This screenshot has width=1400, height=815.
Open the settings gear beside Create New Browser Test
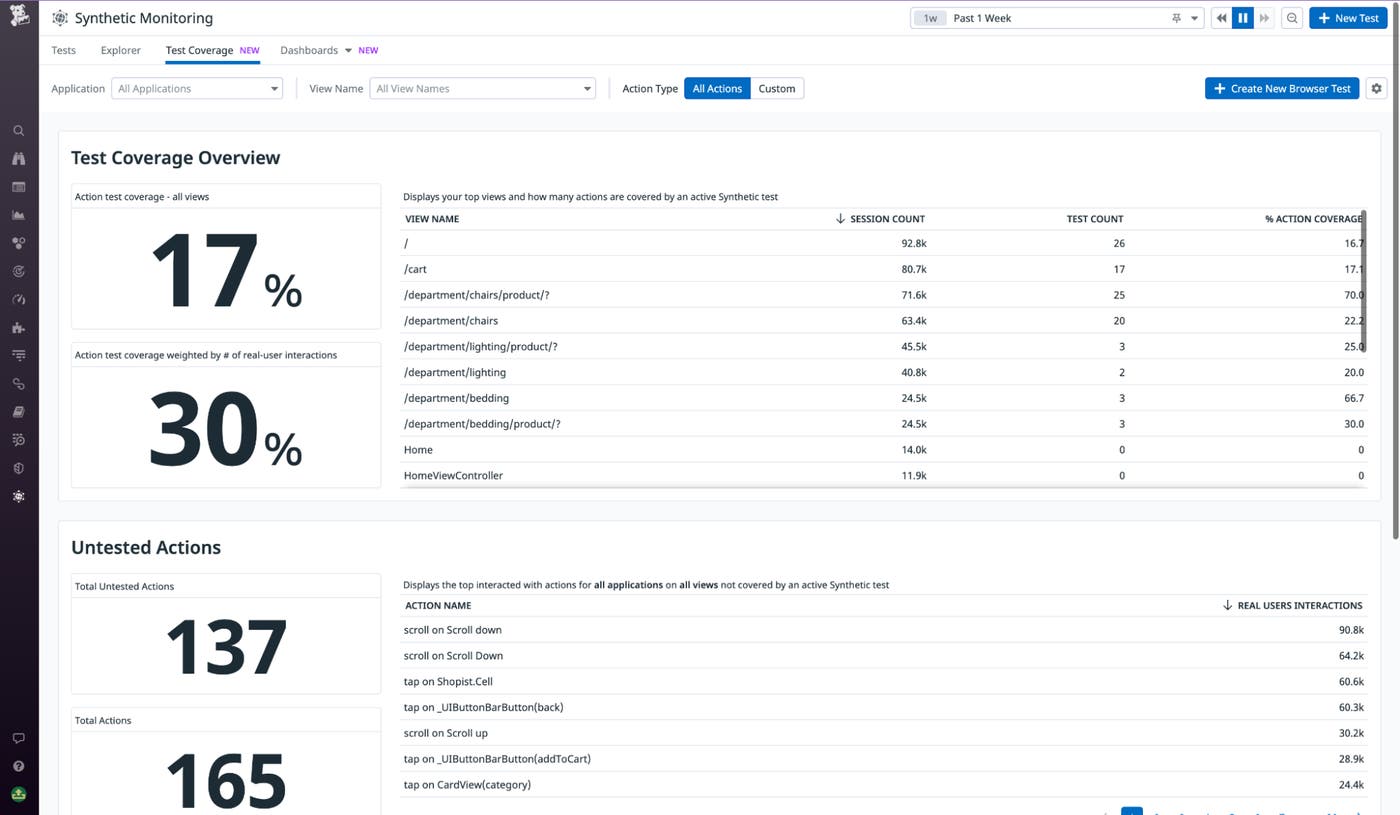tap(1377, 88)
